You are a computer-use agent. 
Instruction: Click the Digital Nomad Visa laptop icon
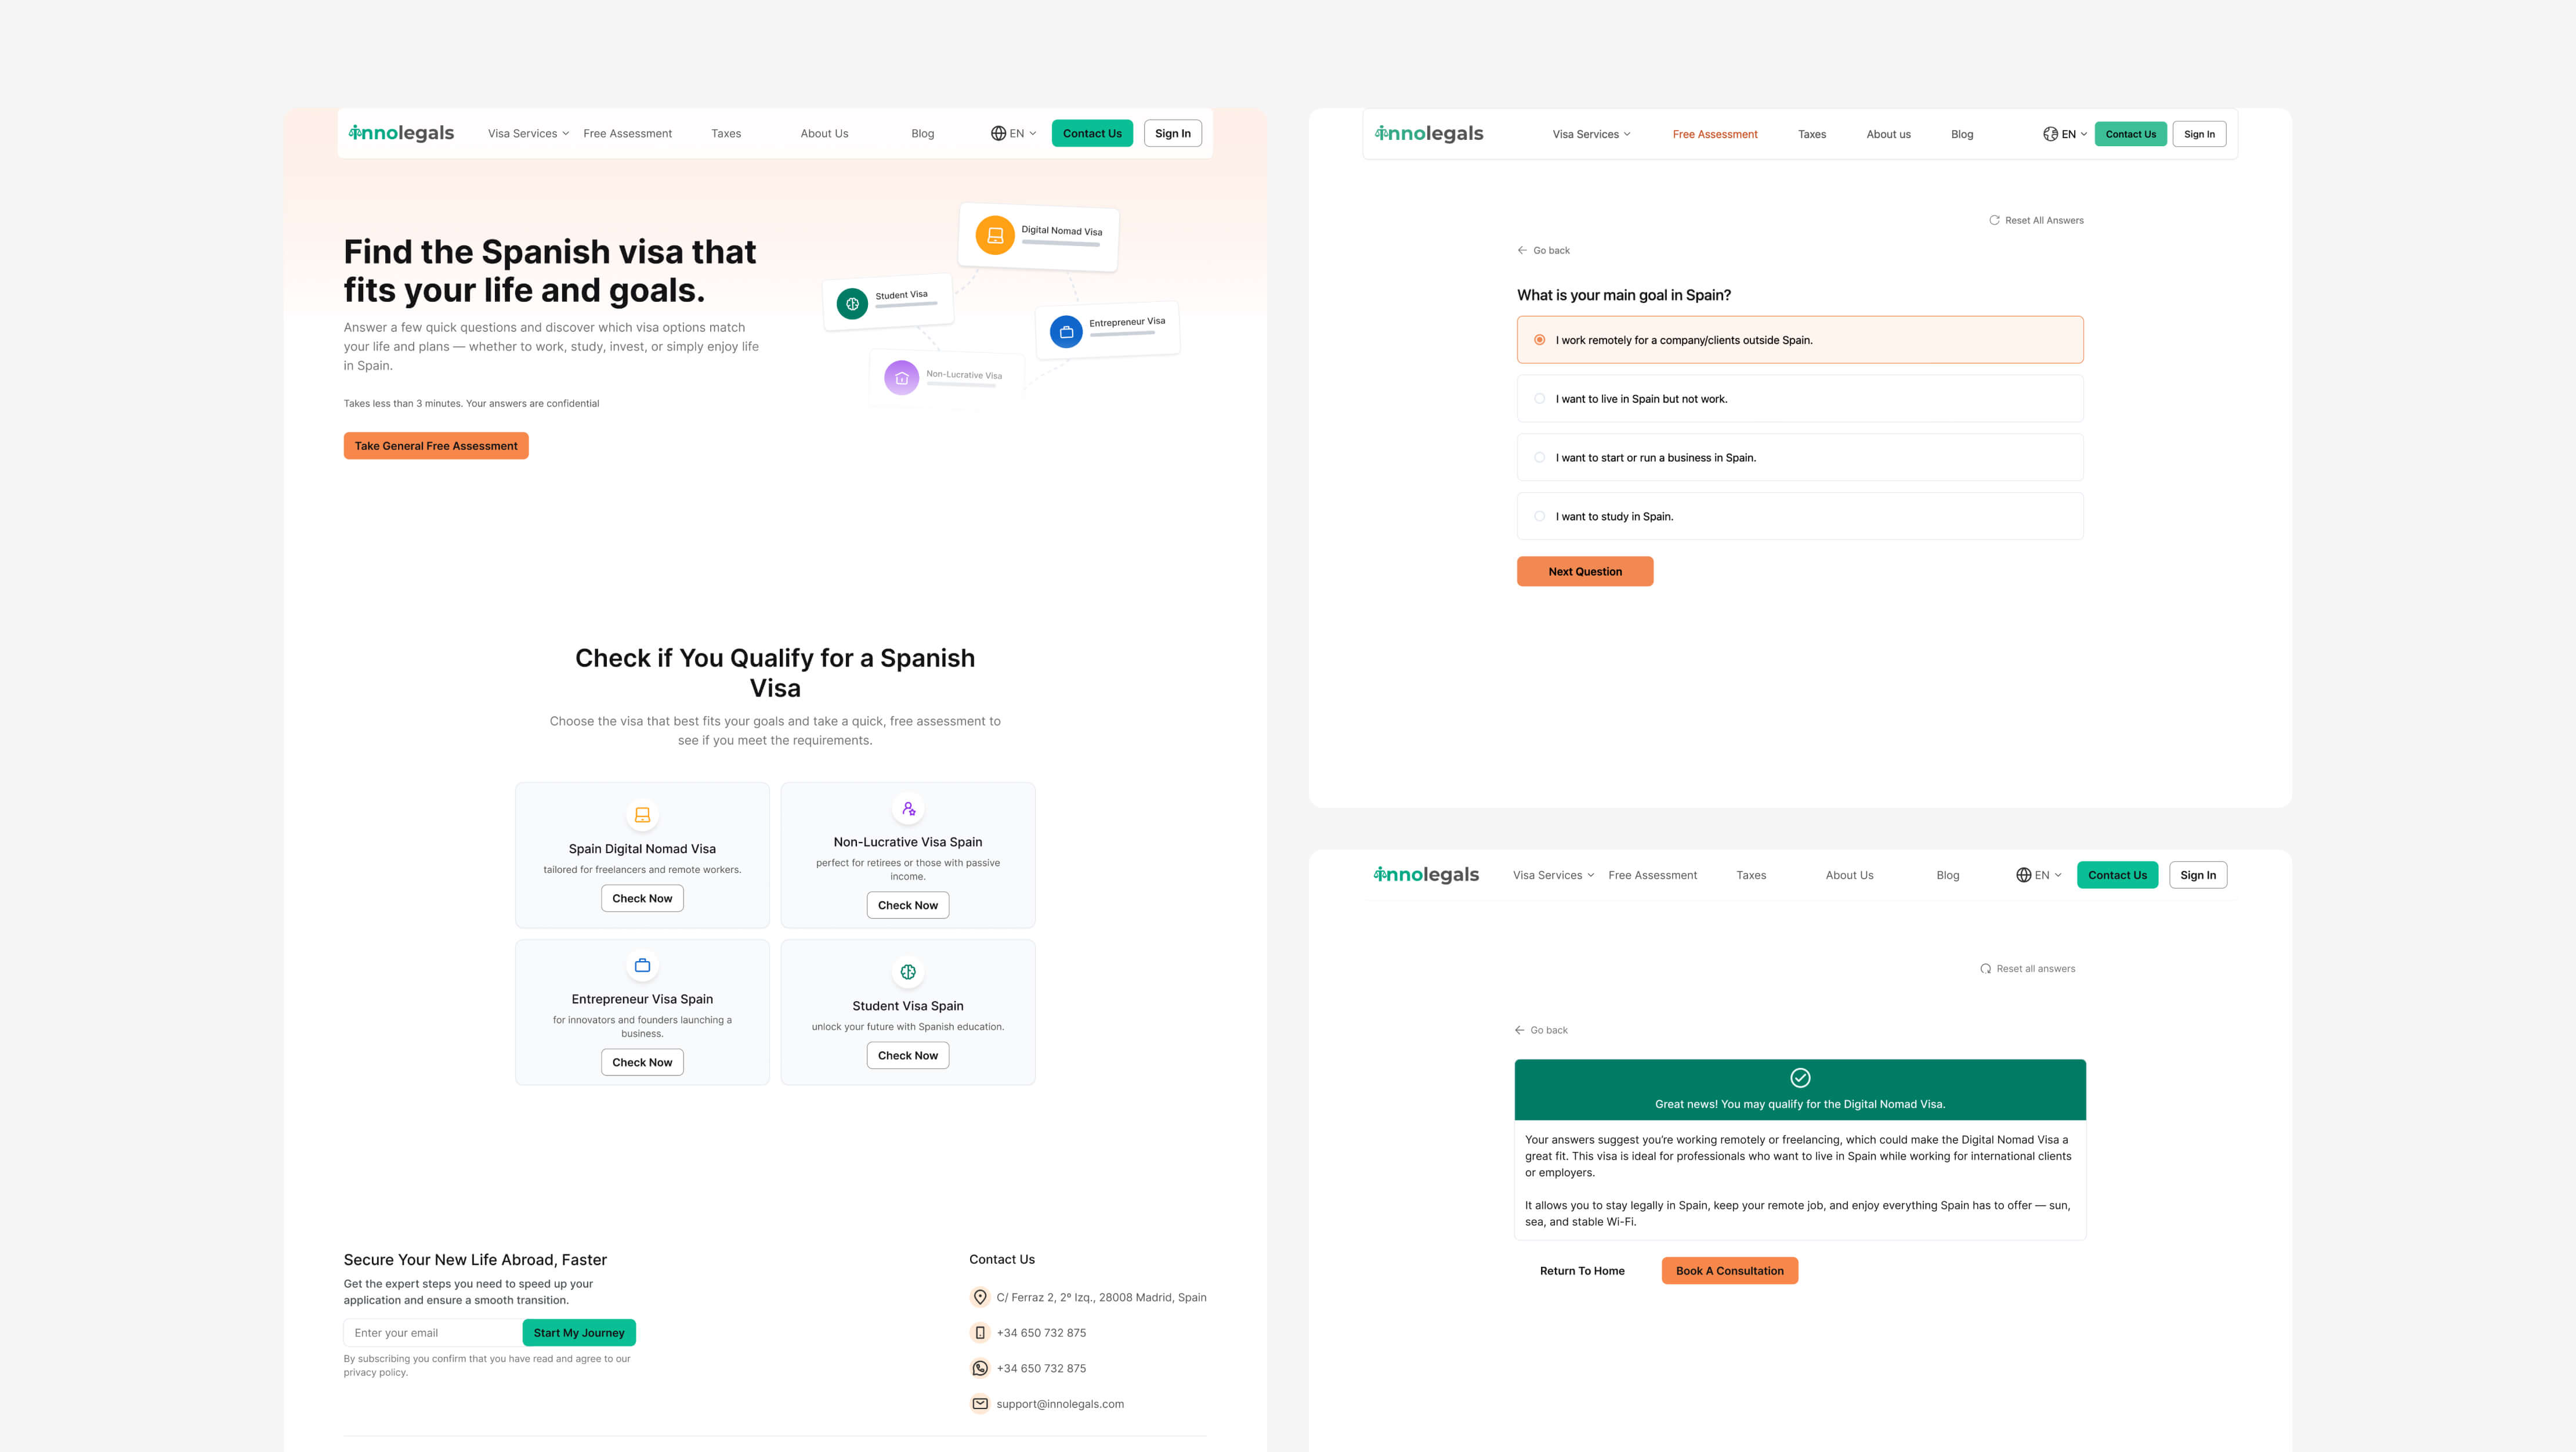tap(994, 234)
